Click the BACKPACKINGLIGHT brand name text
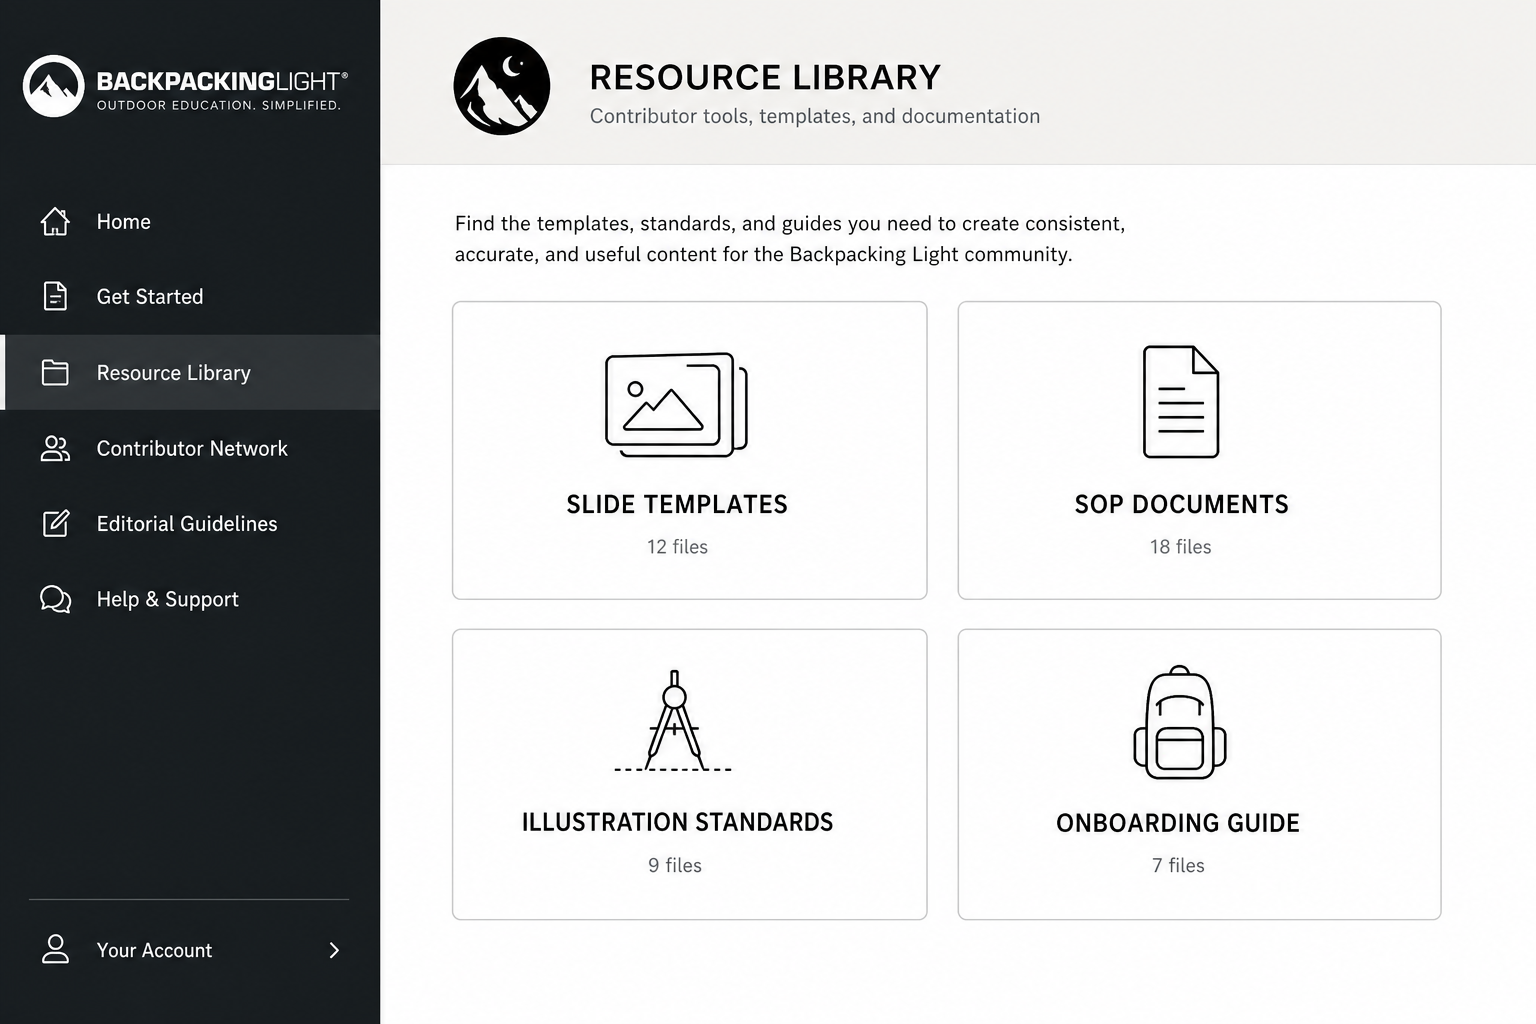This screenshot has width=1536, height=1024. pyautogui.click(x=221, y=81)
